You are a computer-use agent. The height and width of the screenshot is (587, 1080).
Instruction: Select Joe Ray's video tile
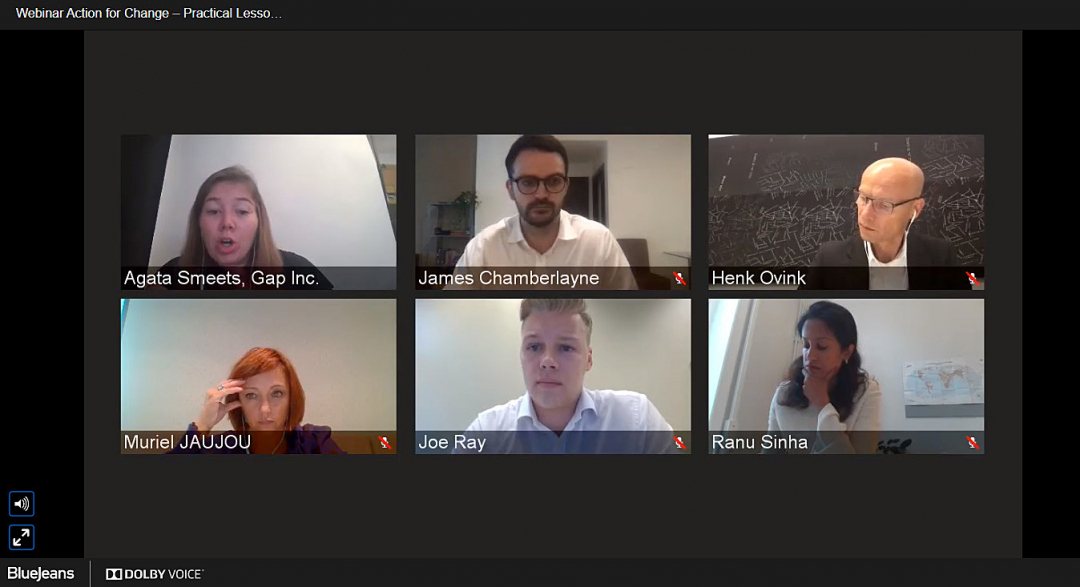click(x=553, y=376)
